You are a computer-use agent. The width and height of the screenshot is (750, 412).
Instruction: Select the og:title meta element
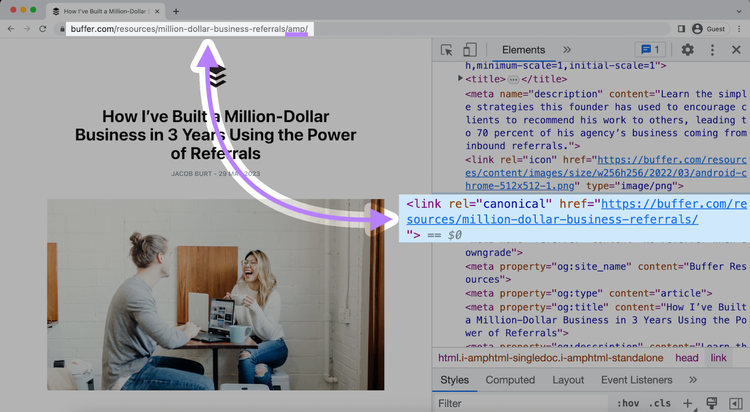click(x=606, y=320)
